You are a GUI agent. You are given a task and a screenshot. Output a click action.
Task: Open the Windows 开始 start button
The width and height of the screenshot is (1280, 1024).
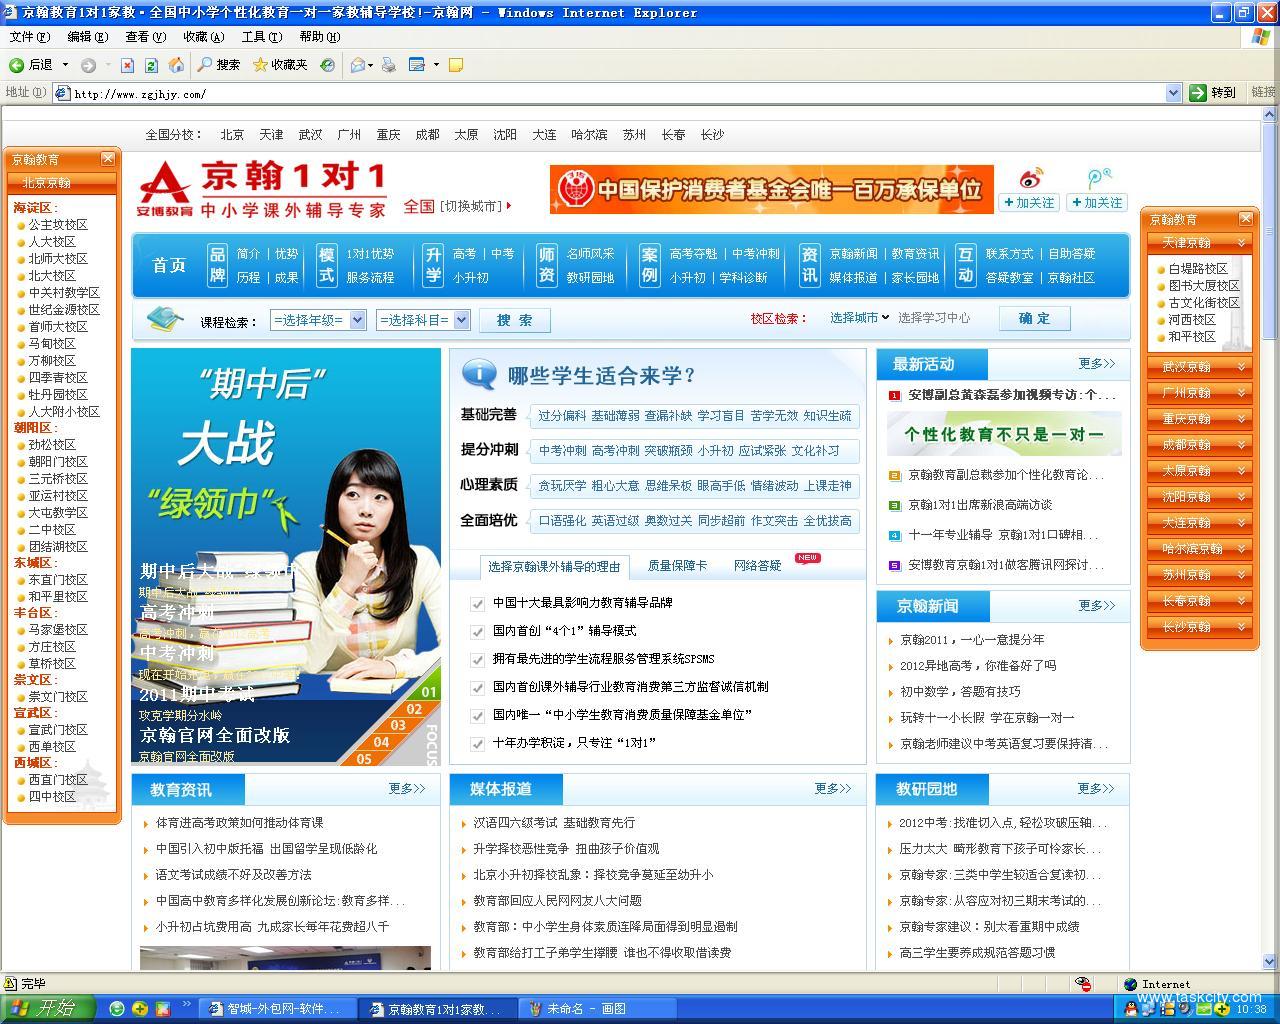point(48,1008)
